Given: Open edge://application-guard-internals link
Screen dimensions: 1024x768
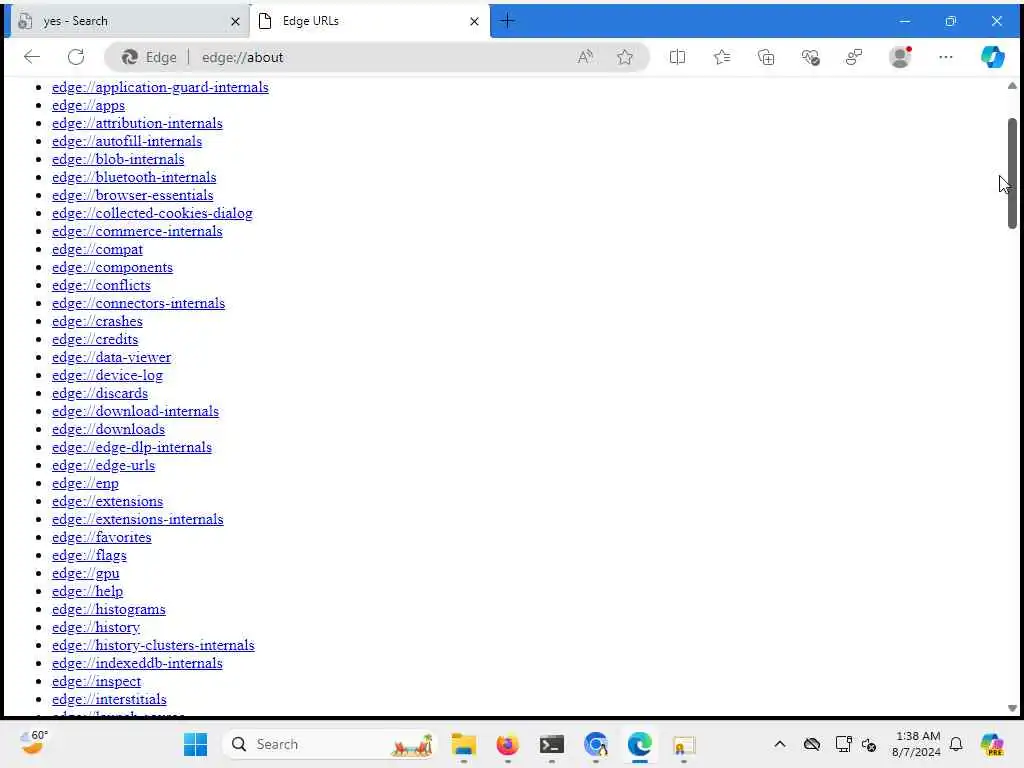Looking at the screenshot, I should point(160,88).
